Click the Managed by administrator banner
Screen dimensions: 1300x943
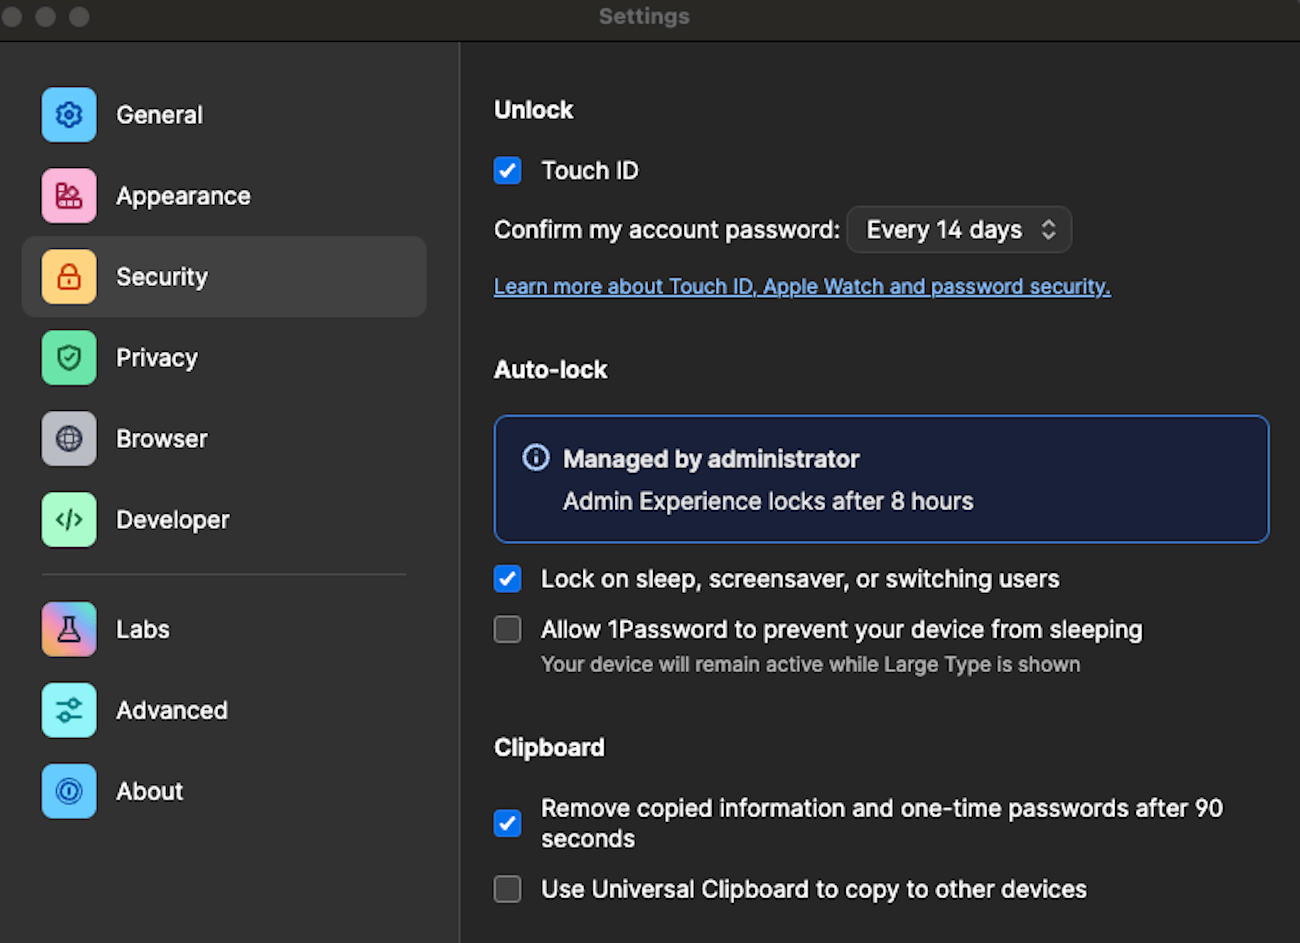click(x=881, y=479)
